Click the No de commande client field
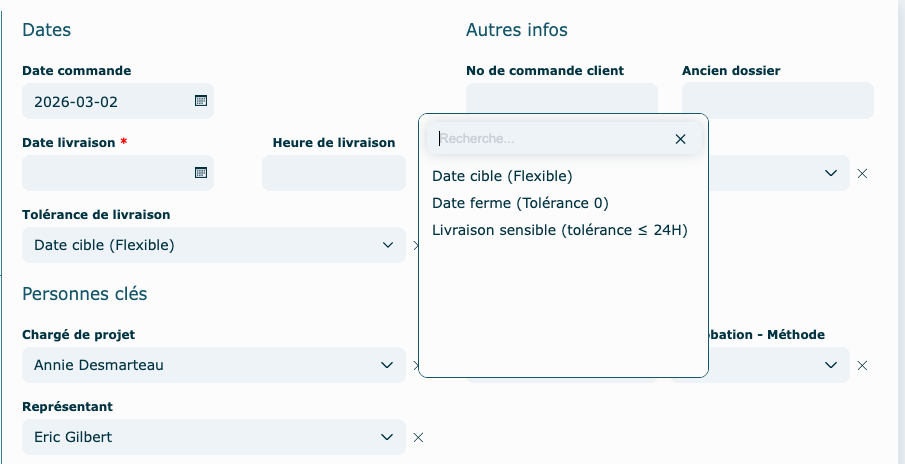Viewport: 905px width, 464px height. (x=562, y=98)
